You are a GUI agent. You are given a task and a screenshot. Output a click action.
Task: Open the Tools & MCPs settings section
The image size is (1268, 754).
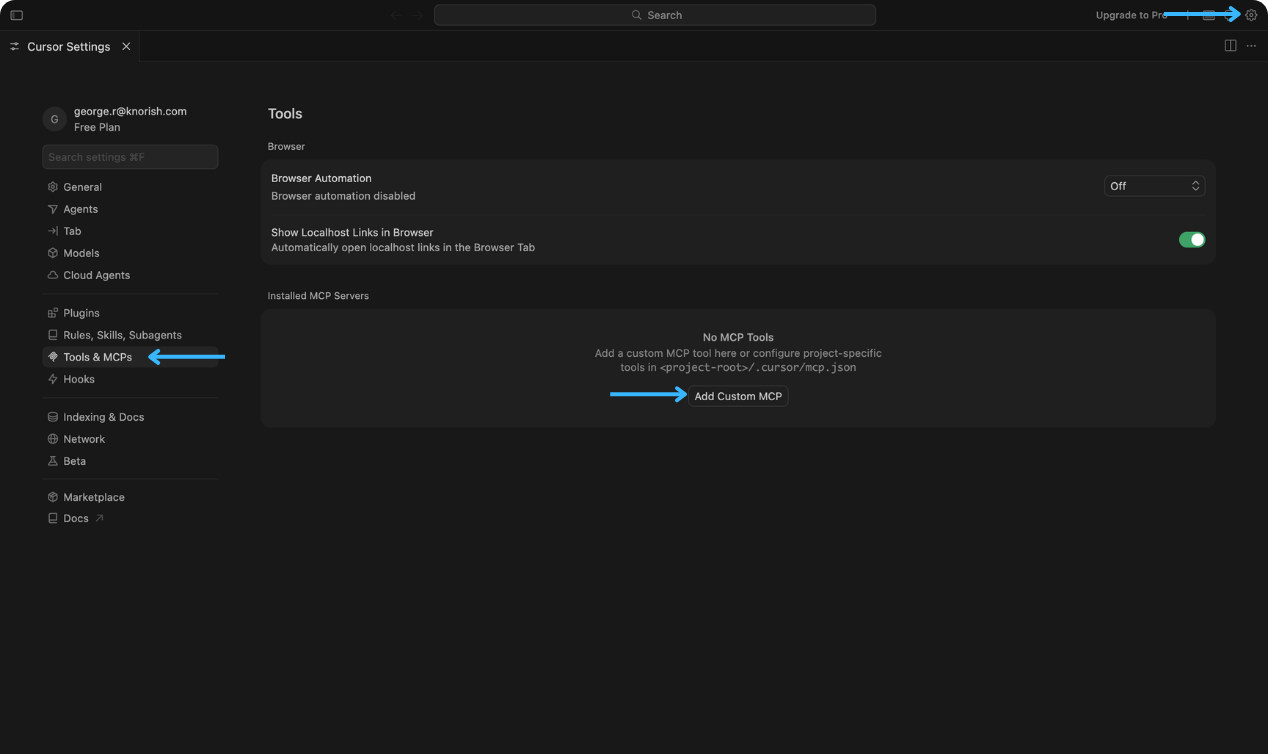coord(97,357)
